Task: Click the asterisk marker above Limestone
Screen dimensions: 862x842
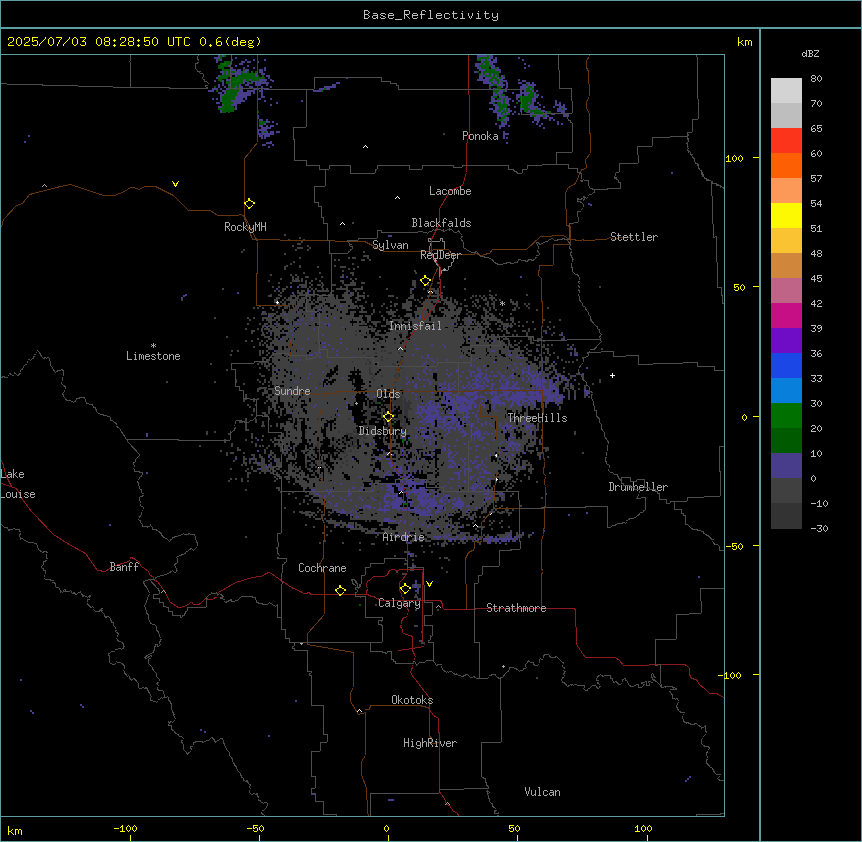Action: click(153, 346)
